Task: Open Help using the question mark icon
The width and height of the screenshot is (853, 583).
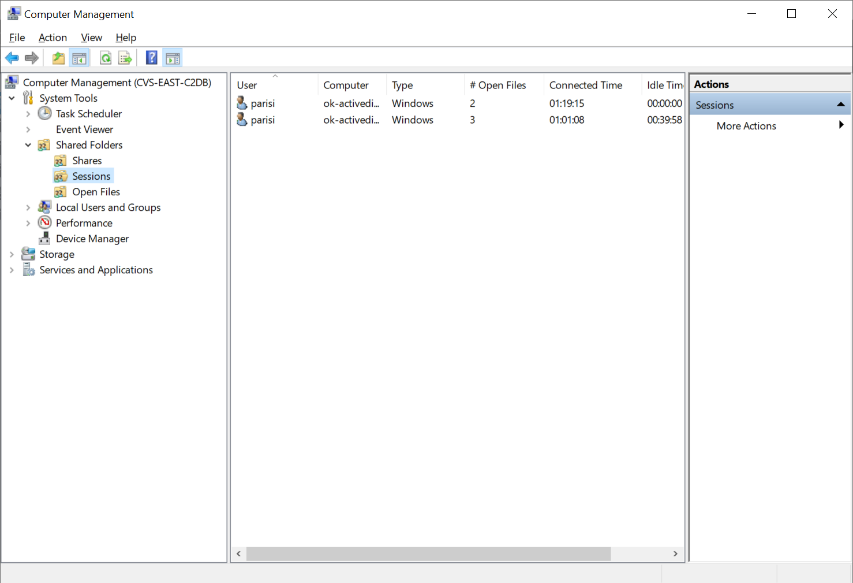Action: coord(152,58)
